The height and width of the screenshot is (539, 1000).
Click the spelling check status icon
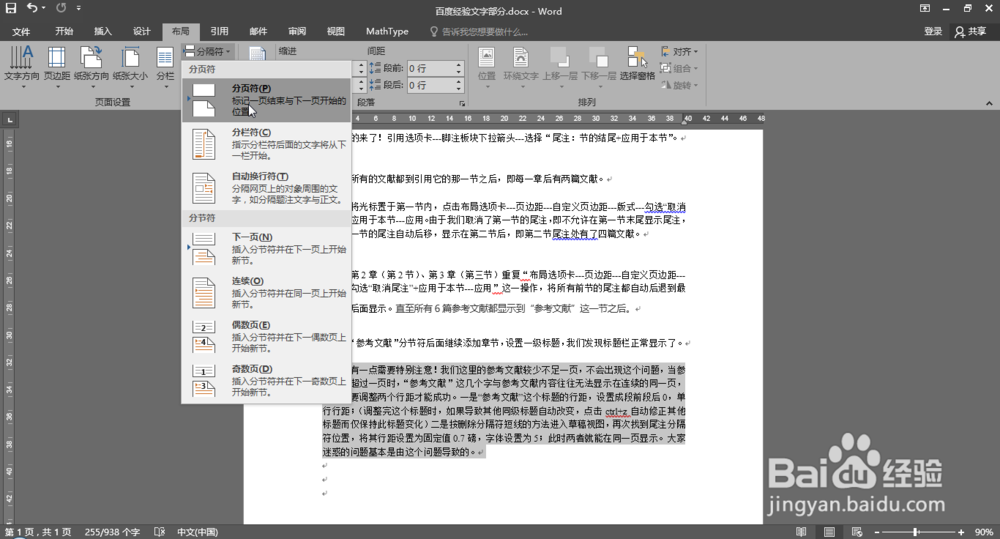coord(159,531)
